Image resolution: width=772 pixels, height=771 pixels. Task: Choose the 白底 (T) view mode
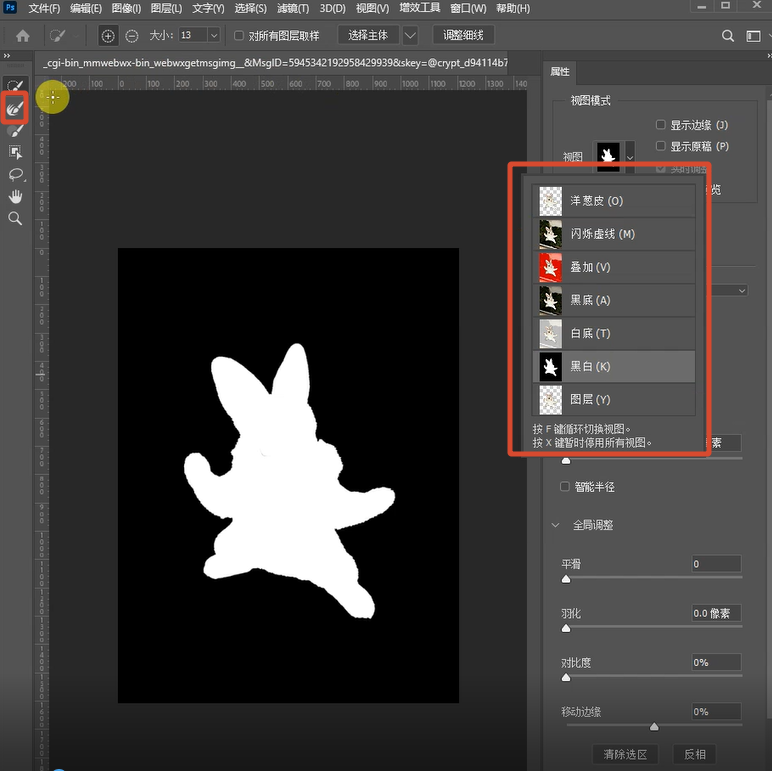coord(614,333)
